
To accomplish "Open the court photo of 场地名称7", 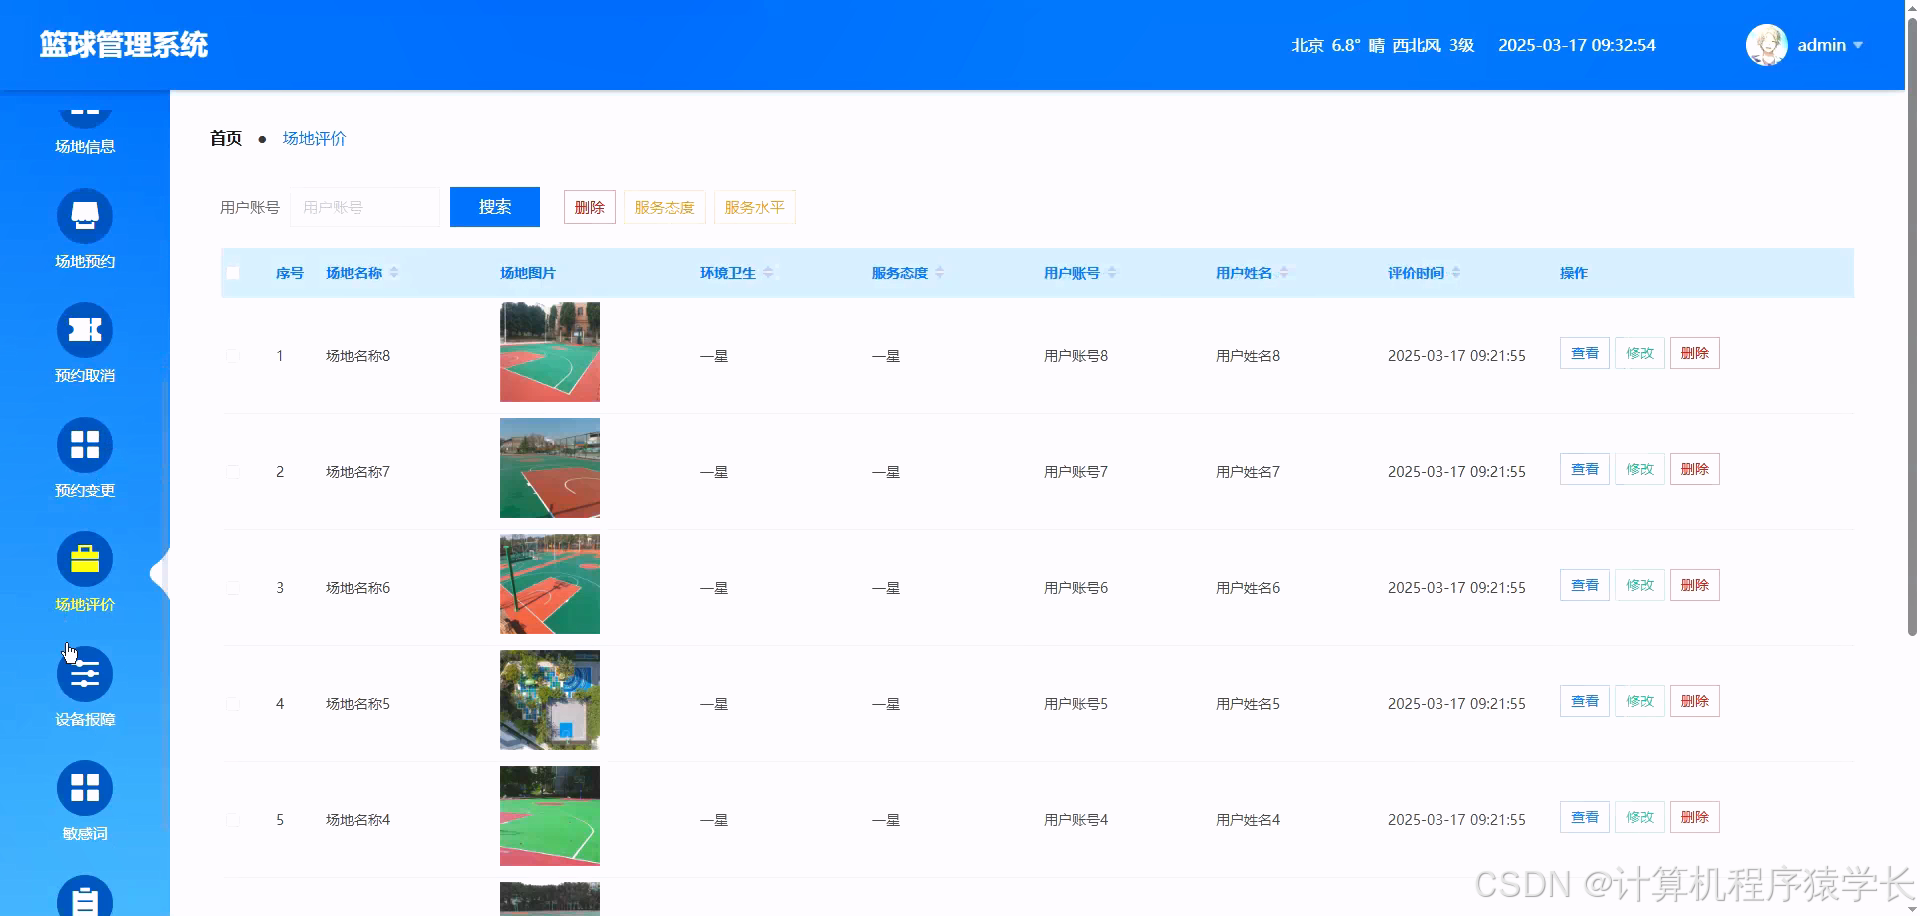I will 549,467.
